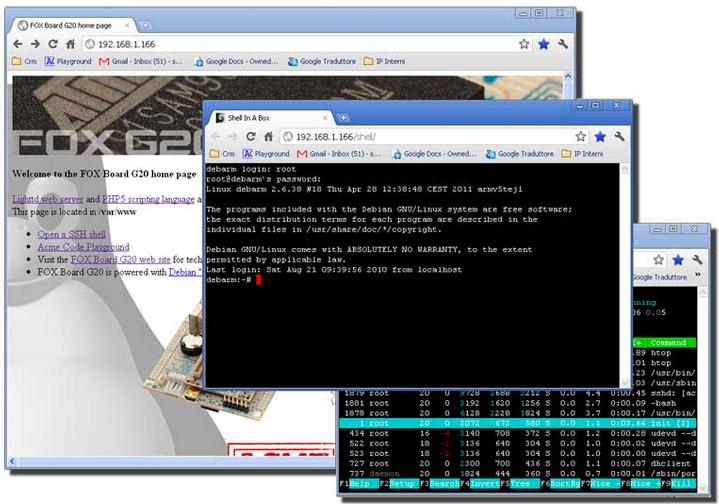The image size is (719, 504).
Task: Open IP Interni folder in FOX Board window
Action: tap(384, 61)
